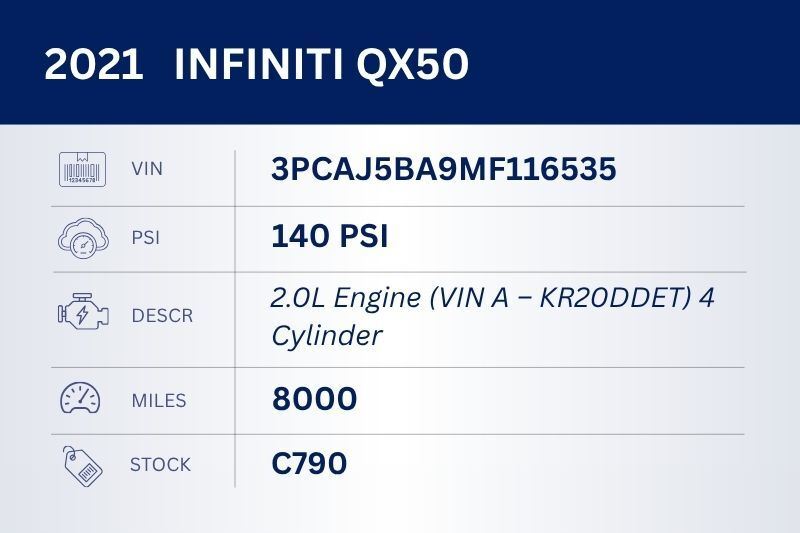800x533 pixels.
Task: Click the year 2021 in header
Action: (x=93, y=65)
